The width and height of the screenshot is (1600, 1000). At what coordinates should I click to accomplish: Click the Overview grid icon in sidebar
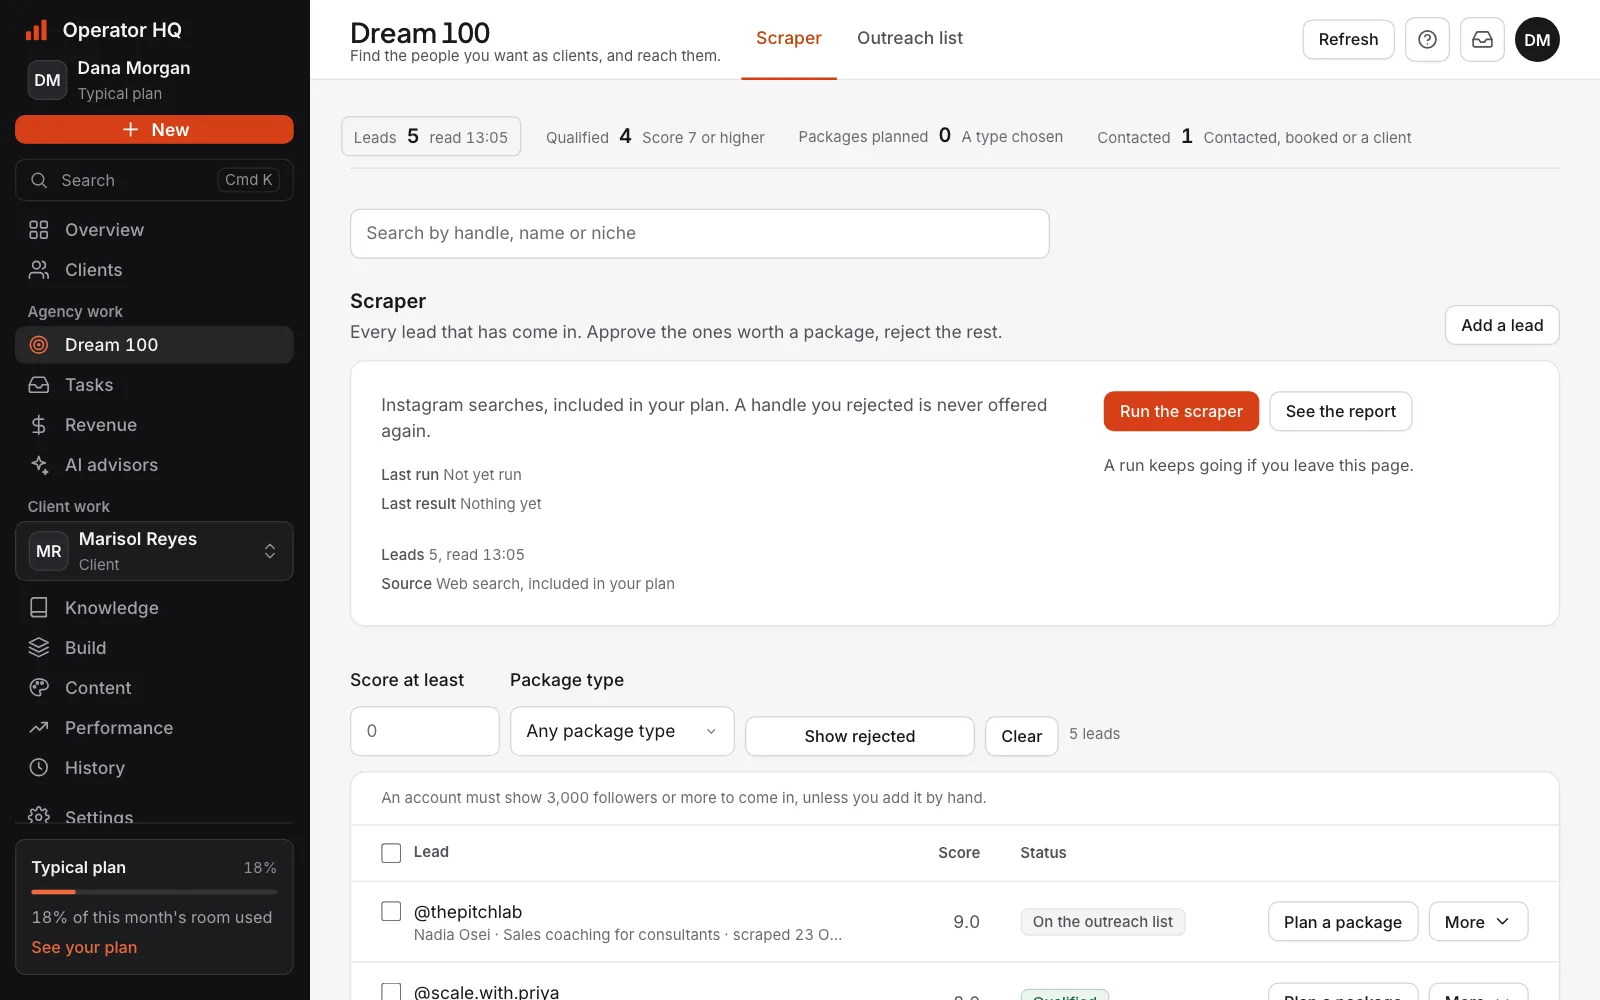pos(39,230)
